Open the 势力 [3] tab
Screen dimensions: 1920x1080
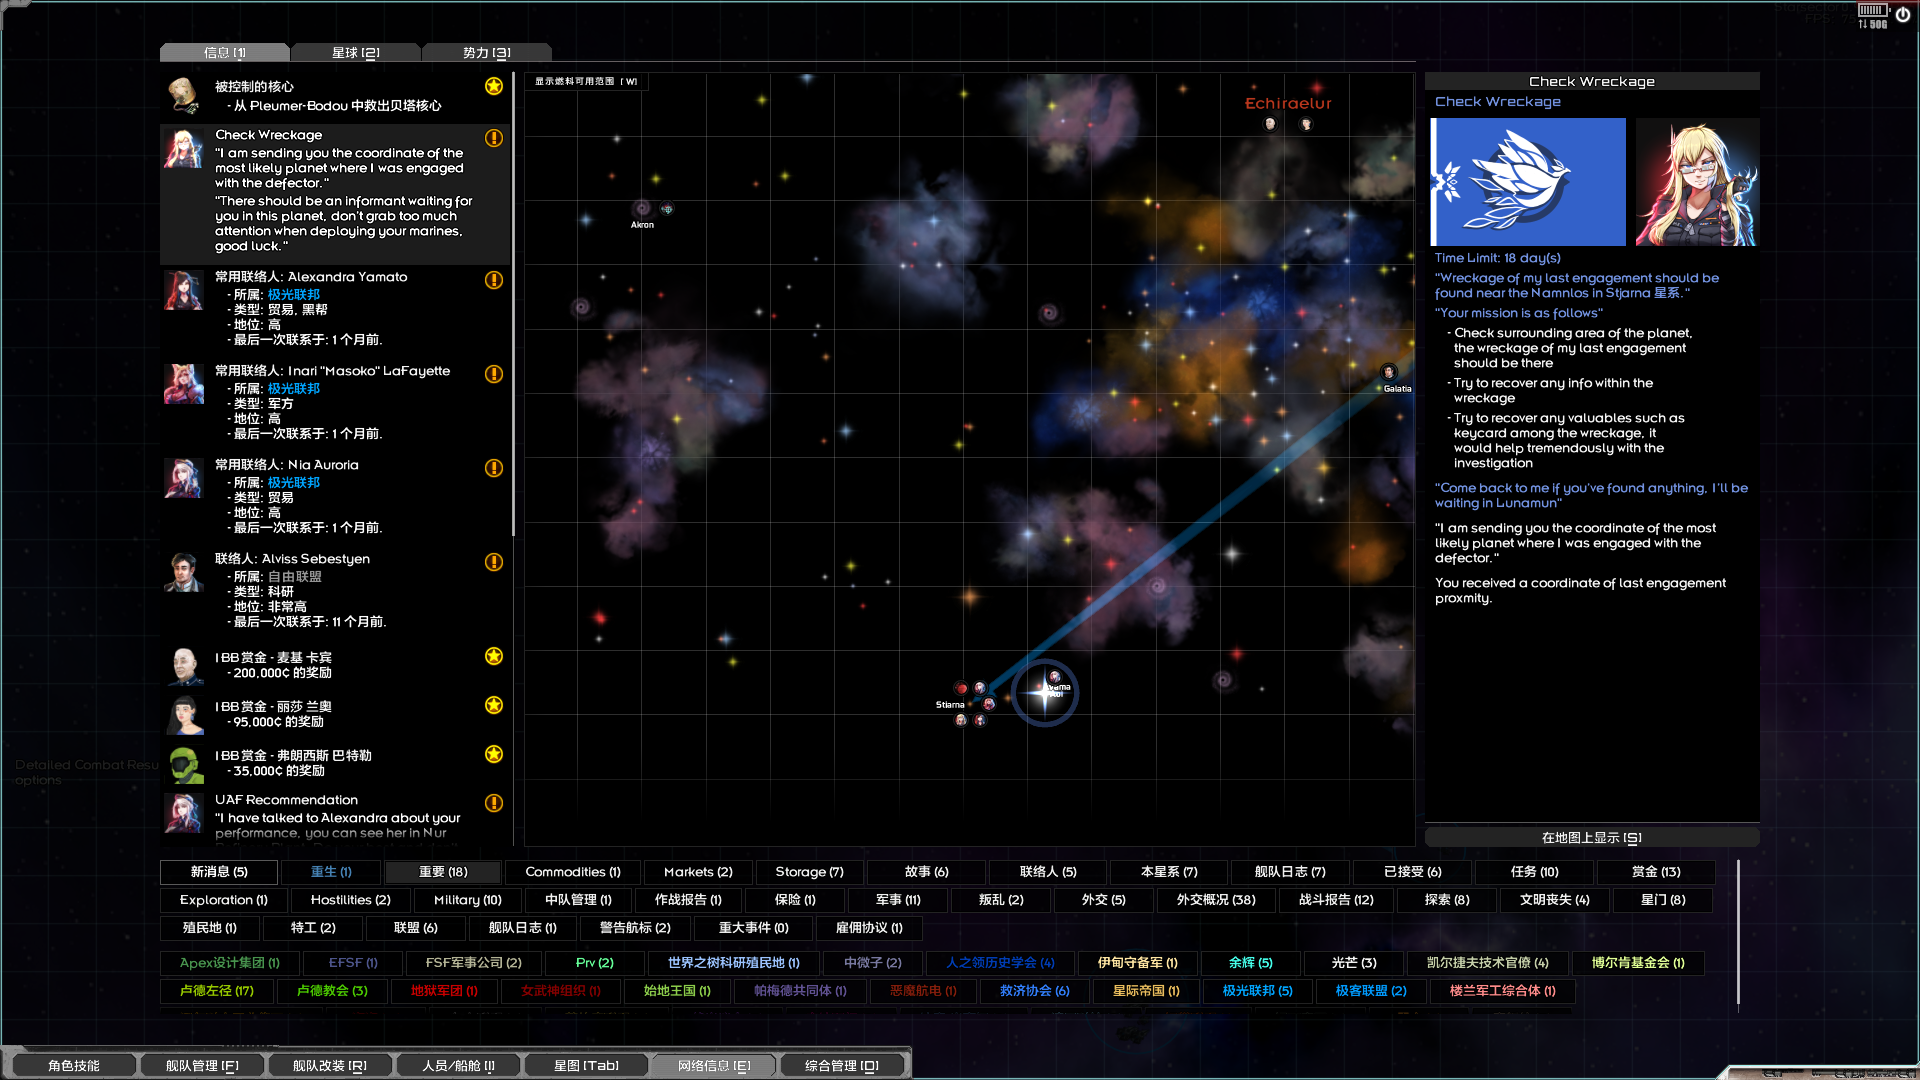(x=487, y=53)
